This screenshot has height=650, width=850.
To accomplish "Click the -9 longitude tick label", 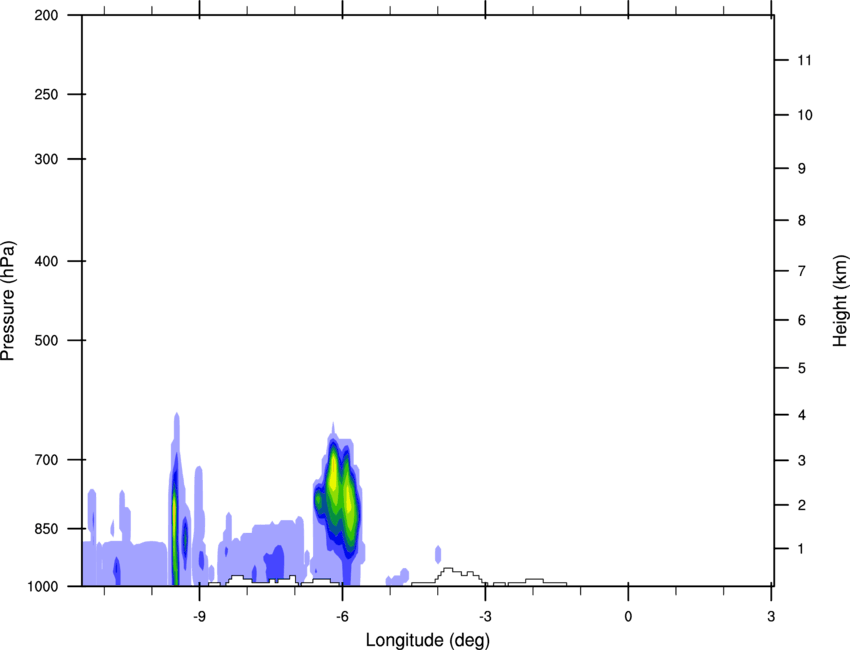I will click(199, 617).
